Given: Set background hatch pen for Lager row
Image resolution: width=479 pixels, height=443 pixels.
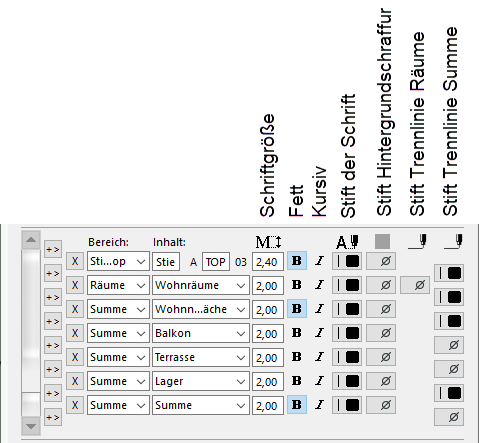Looking at the screenshot, I should pos(381,382).
